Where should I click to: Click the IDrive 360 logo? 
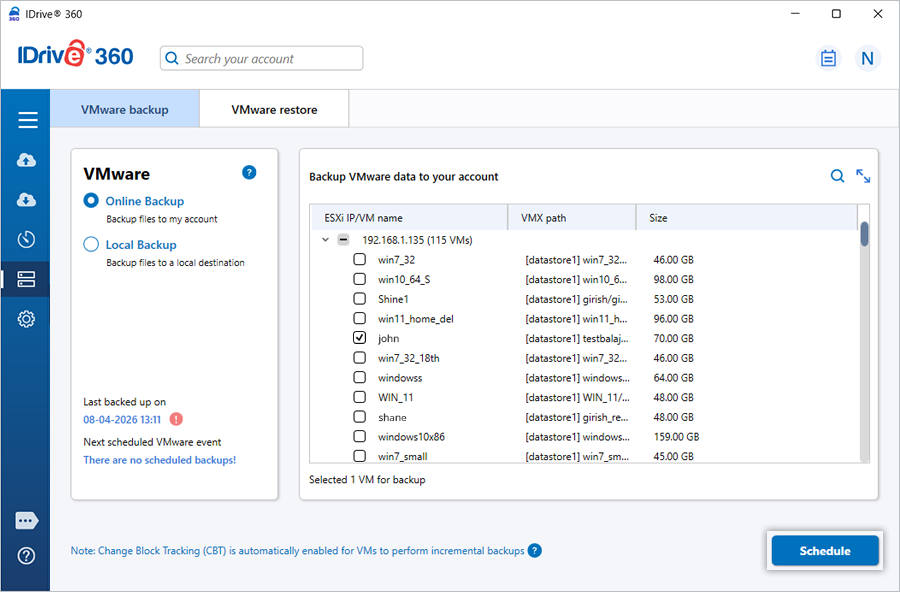[x=75, y=55]
